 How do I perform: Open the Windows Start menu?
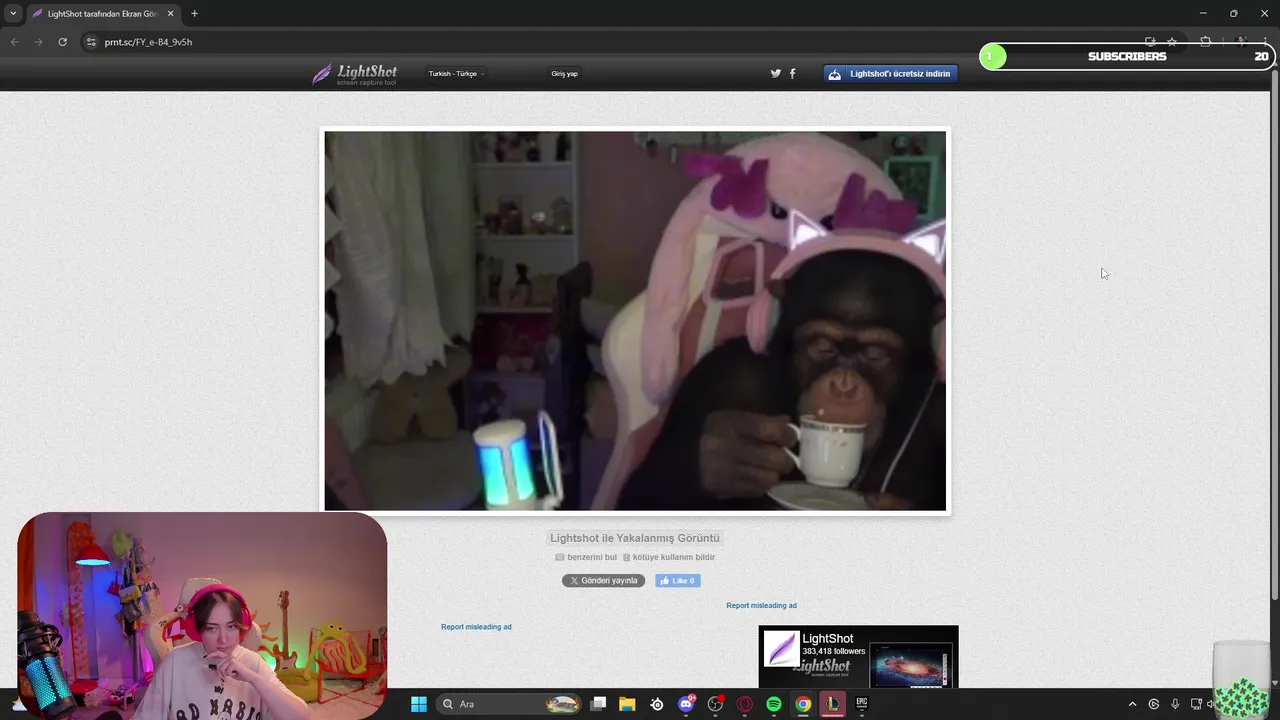pos(419,704)
